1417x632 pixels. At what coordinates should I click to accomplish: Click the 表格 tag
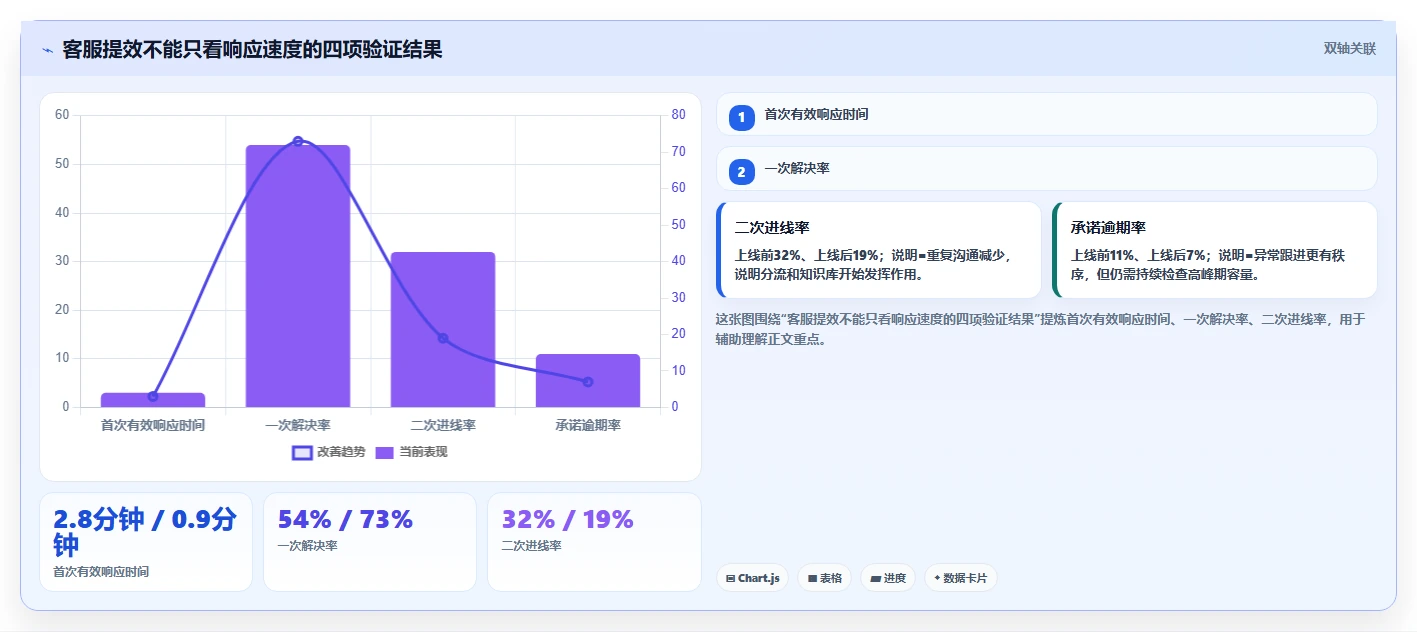(824, 578)
